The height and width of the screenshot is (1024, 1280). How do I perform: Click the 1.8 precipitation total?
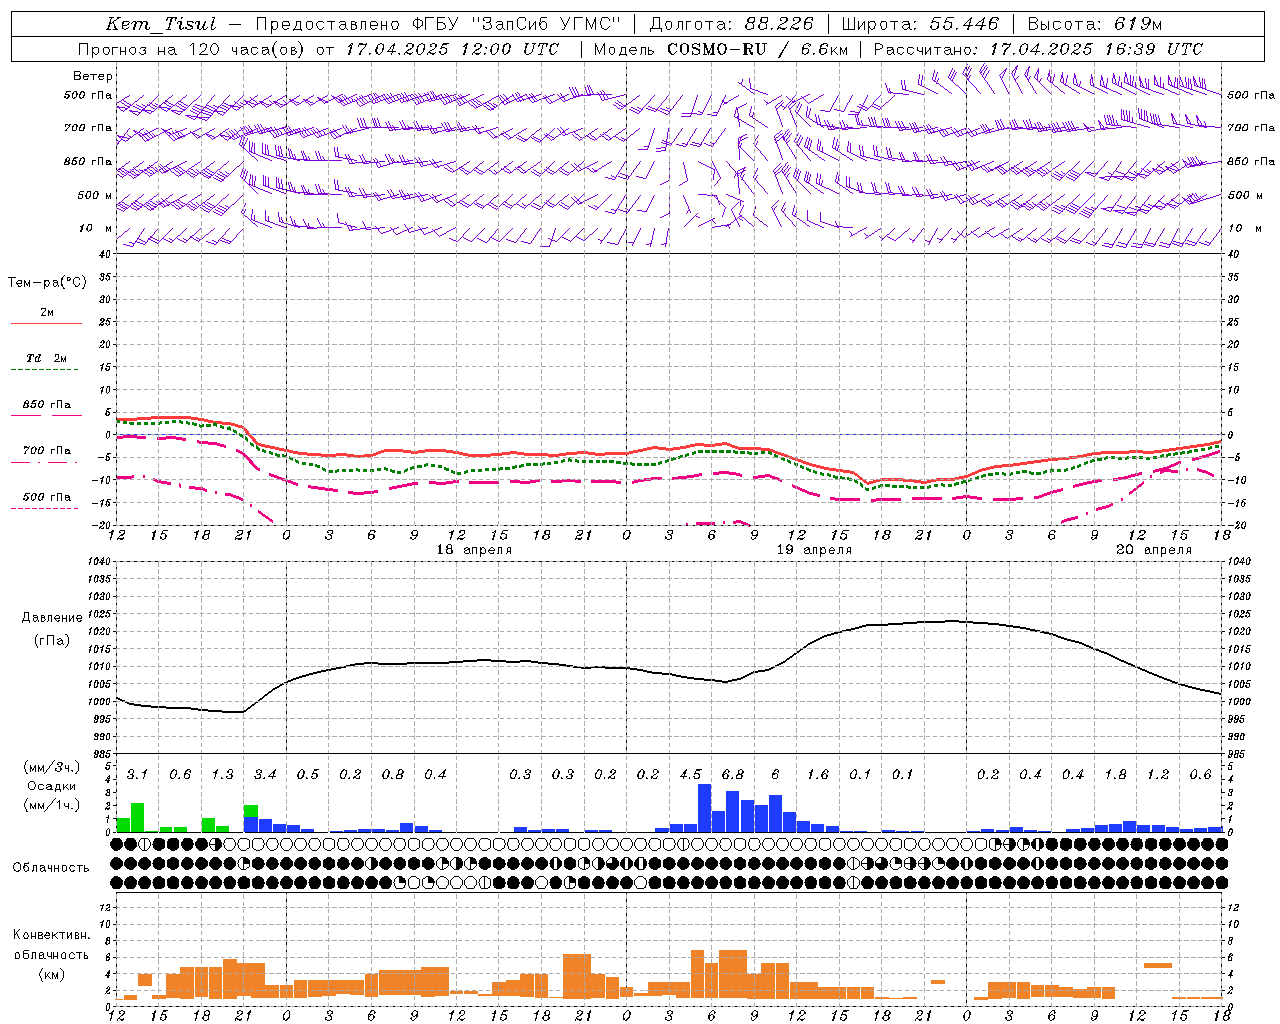pos(1116,775)
